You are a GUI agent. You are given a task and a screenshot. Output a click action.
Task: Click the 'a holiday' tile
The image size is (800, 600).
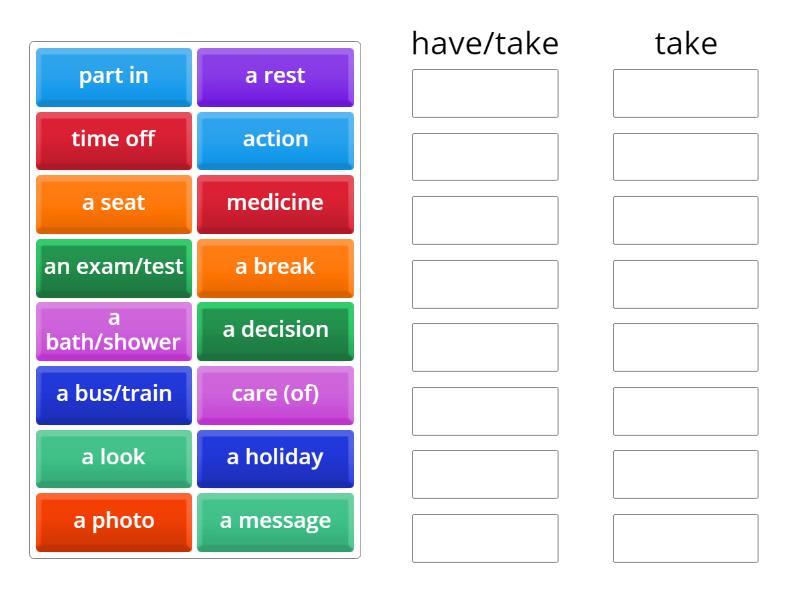tap(276, 458)
